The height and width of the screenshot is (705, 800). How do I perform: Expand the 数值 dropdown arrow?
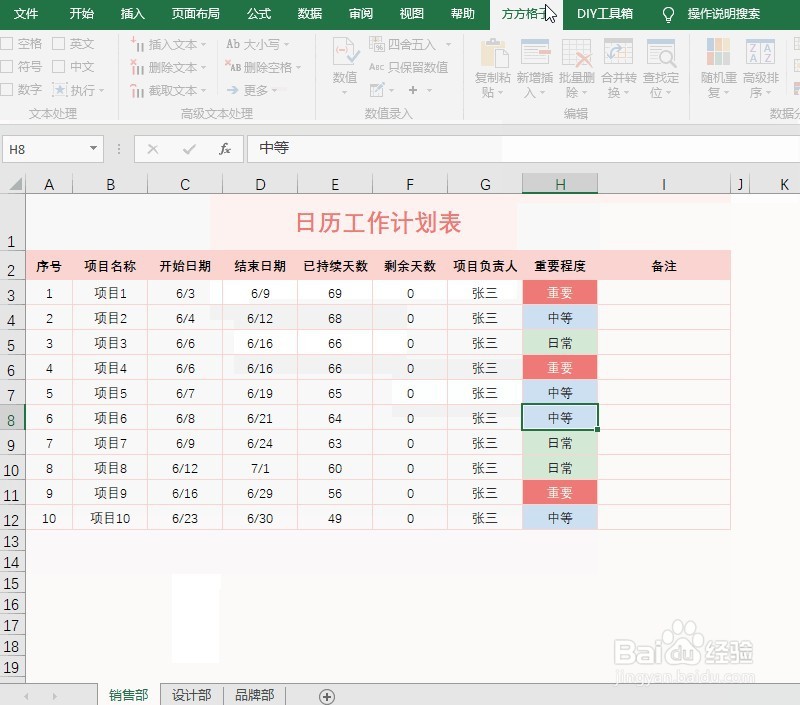click(x=345, y=92)
